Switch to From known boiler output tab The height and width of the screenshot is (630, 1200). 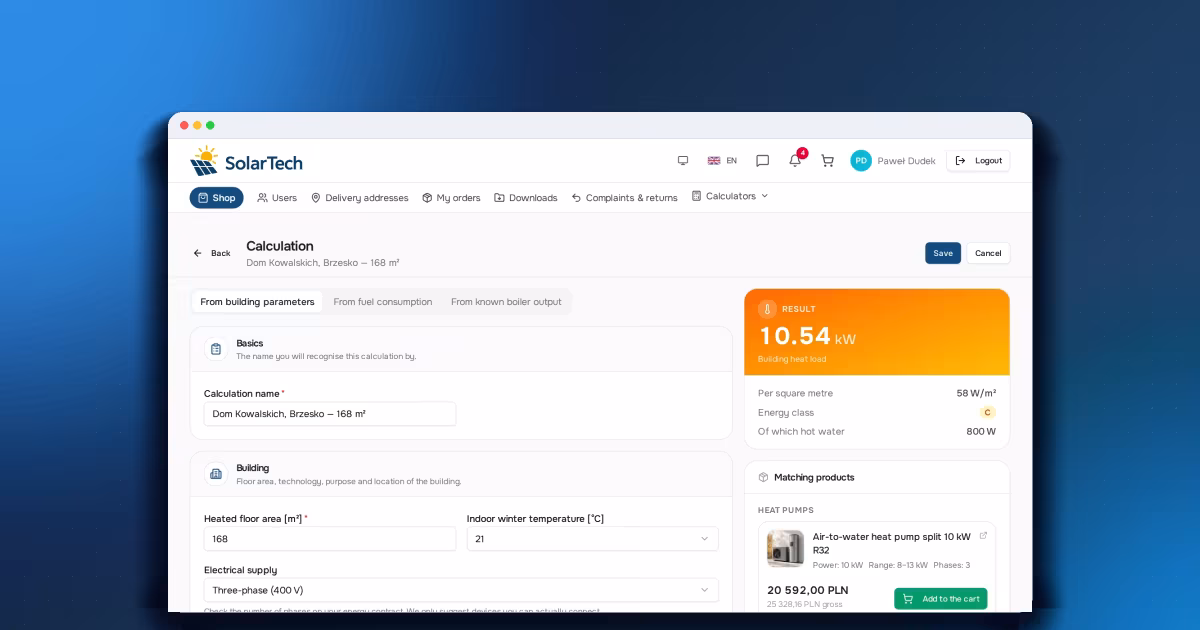pyautogui.click(x=506, y=301)
